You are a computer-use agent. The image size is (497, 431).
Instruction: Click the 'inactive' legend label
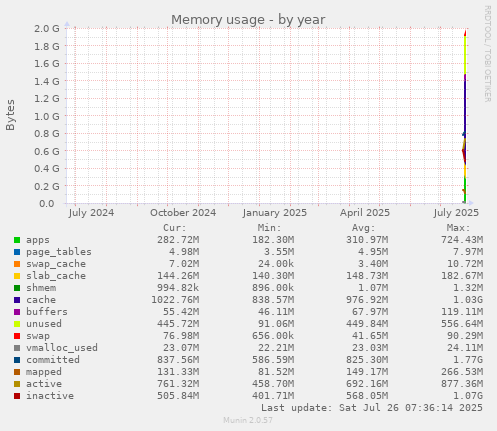(50, 396)
